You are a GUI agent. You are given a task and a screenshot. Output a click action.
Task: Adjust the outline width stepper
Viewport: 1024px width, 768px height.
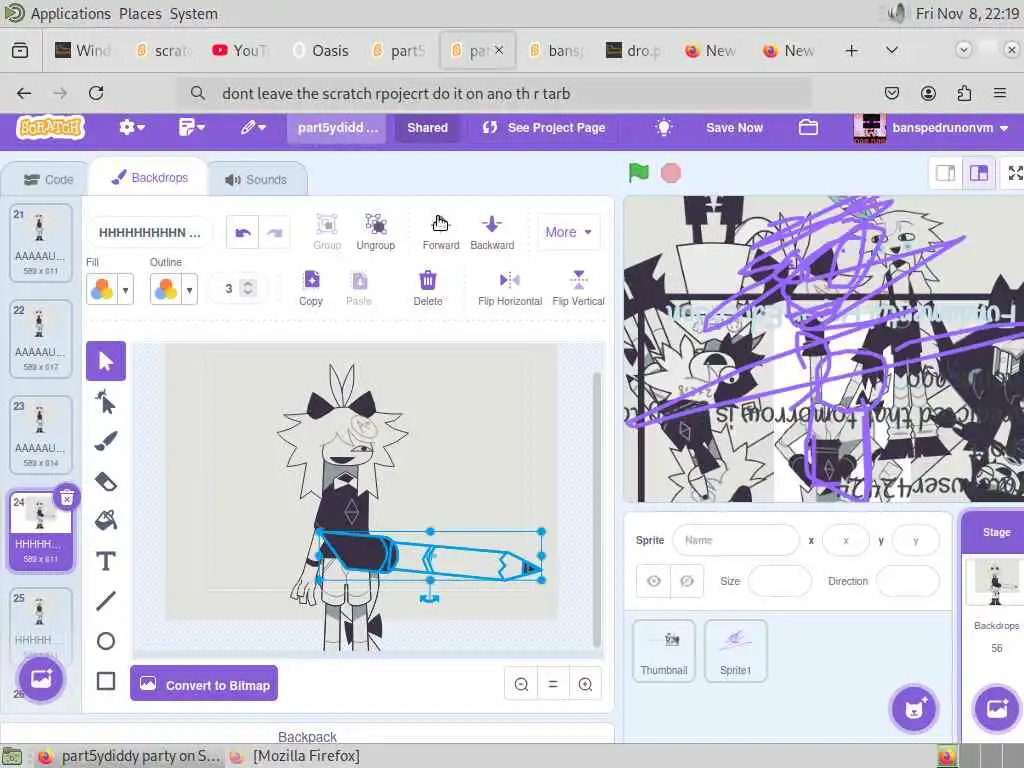pos(248,288)
